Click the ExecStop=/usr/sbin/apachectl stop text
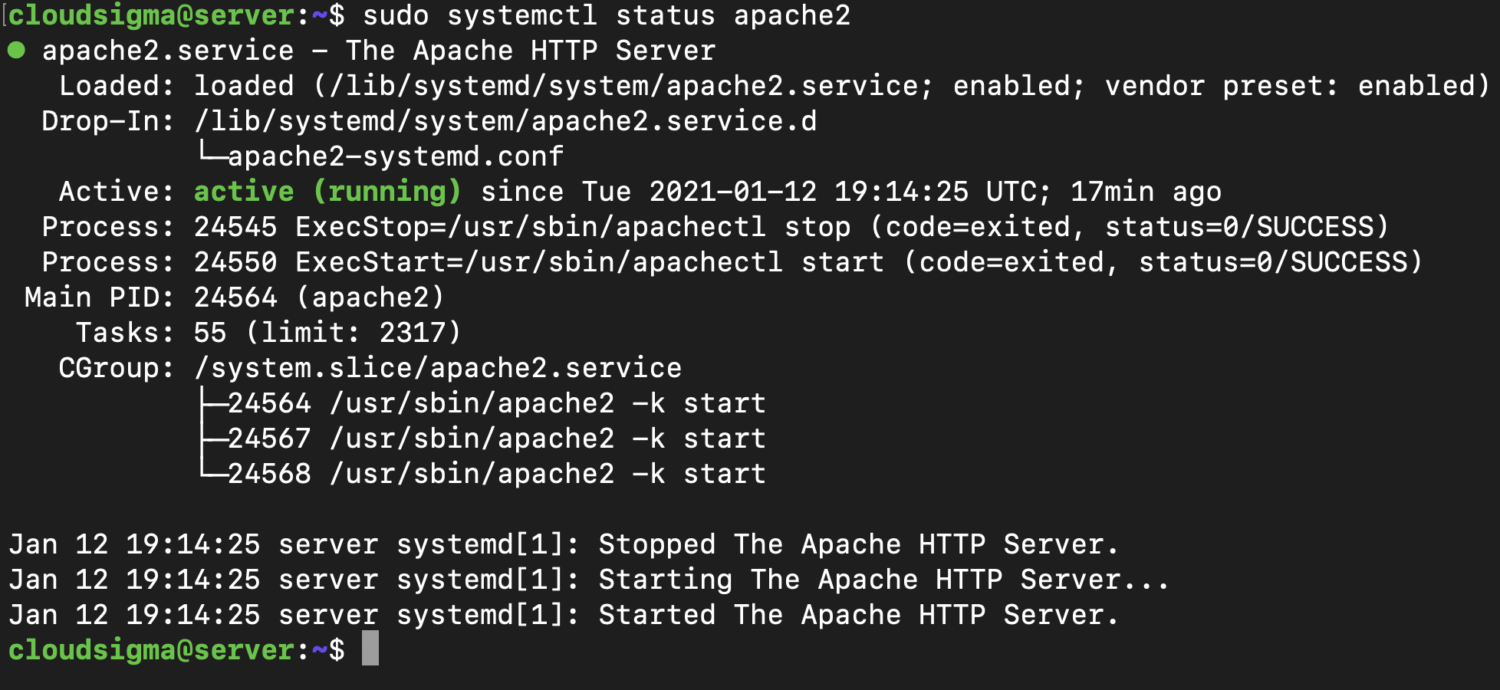The image size is (1500, 690). tap(573, 227)
